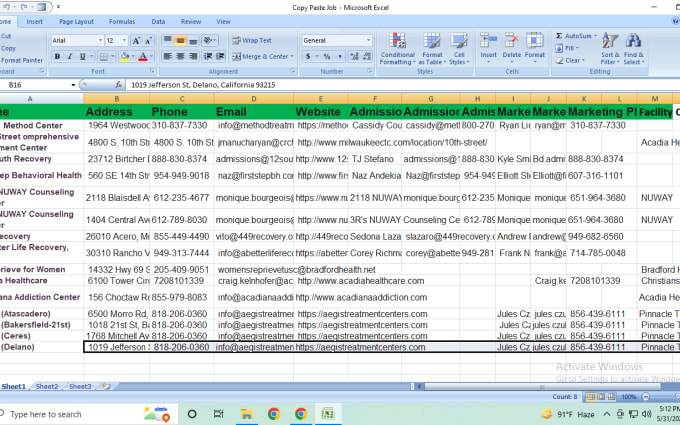The width and height of the screenshot is (680, 425).
Task: Toggle Underline formatting
Action: pos(82,56)
